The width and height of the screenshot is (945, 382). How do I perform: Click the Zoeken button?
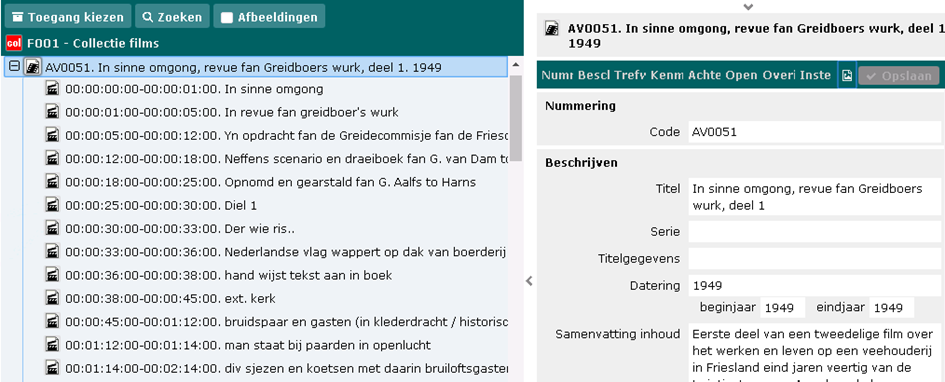pyautogui.click(x=172, y=17)
